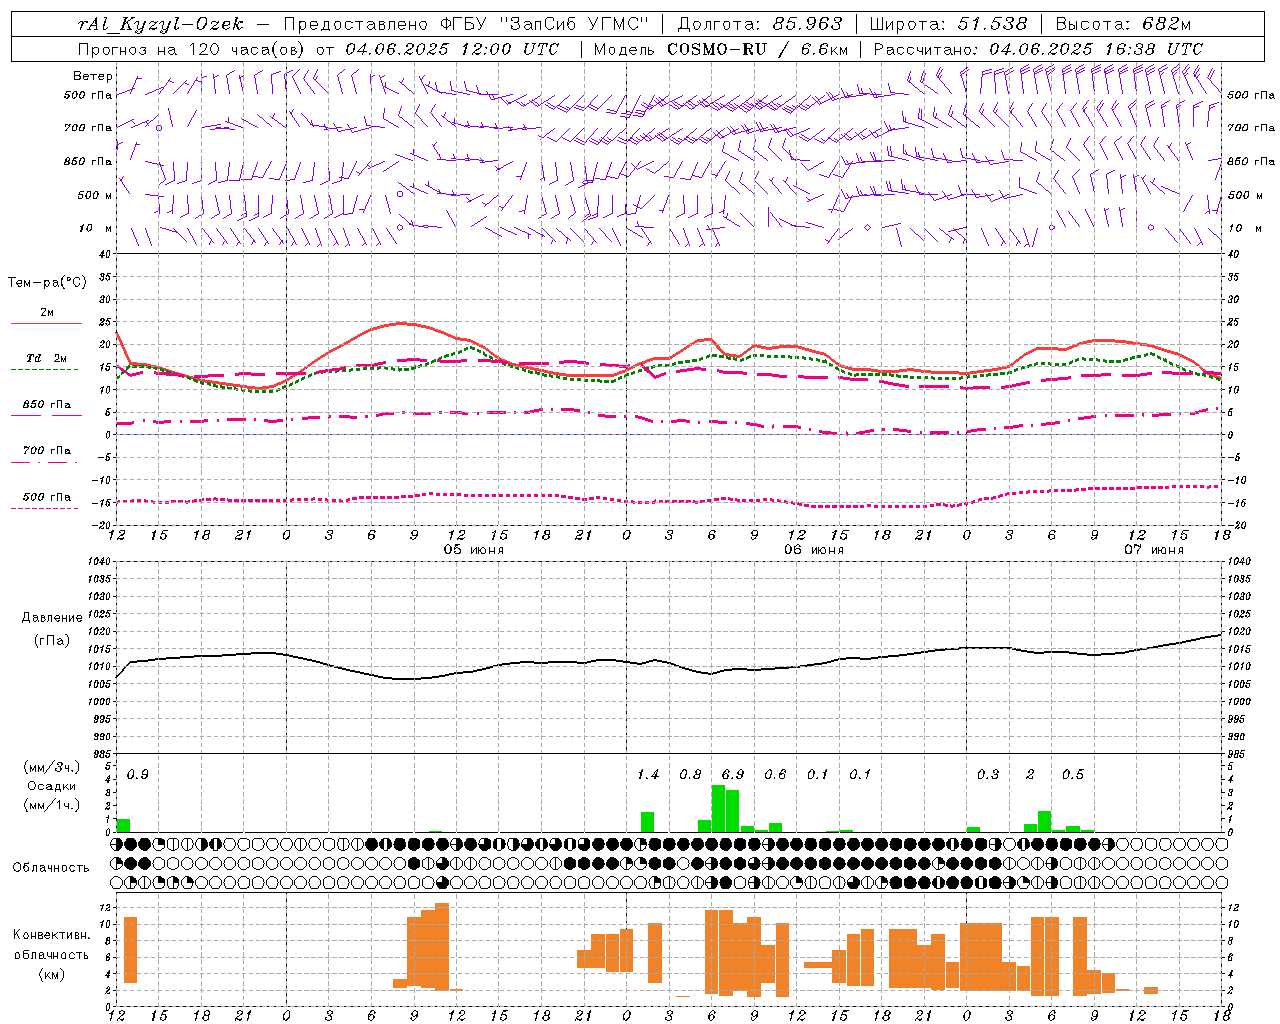The image size is (1280, 1024).
Task: Click the 'Облачность' cloudiness label
Action: (x=51, y=867)
